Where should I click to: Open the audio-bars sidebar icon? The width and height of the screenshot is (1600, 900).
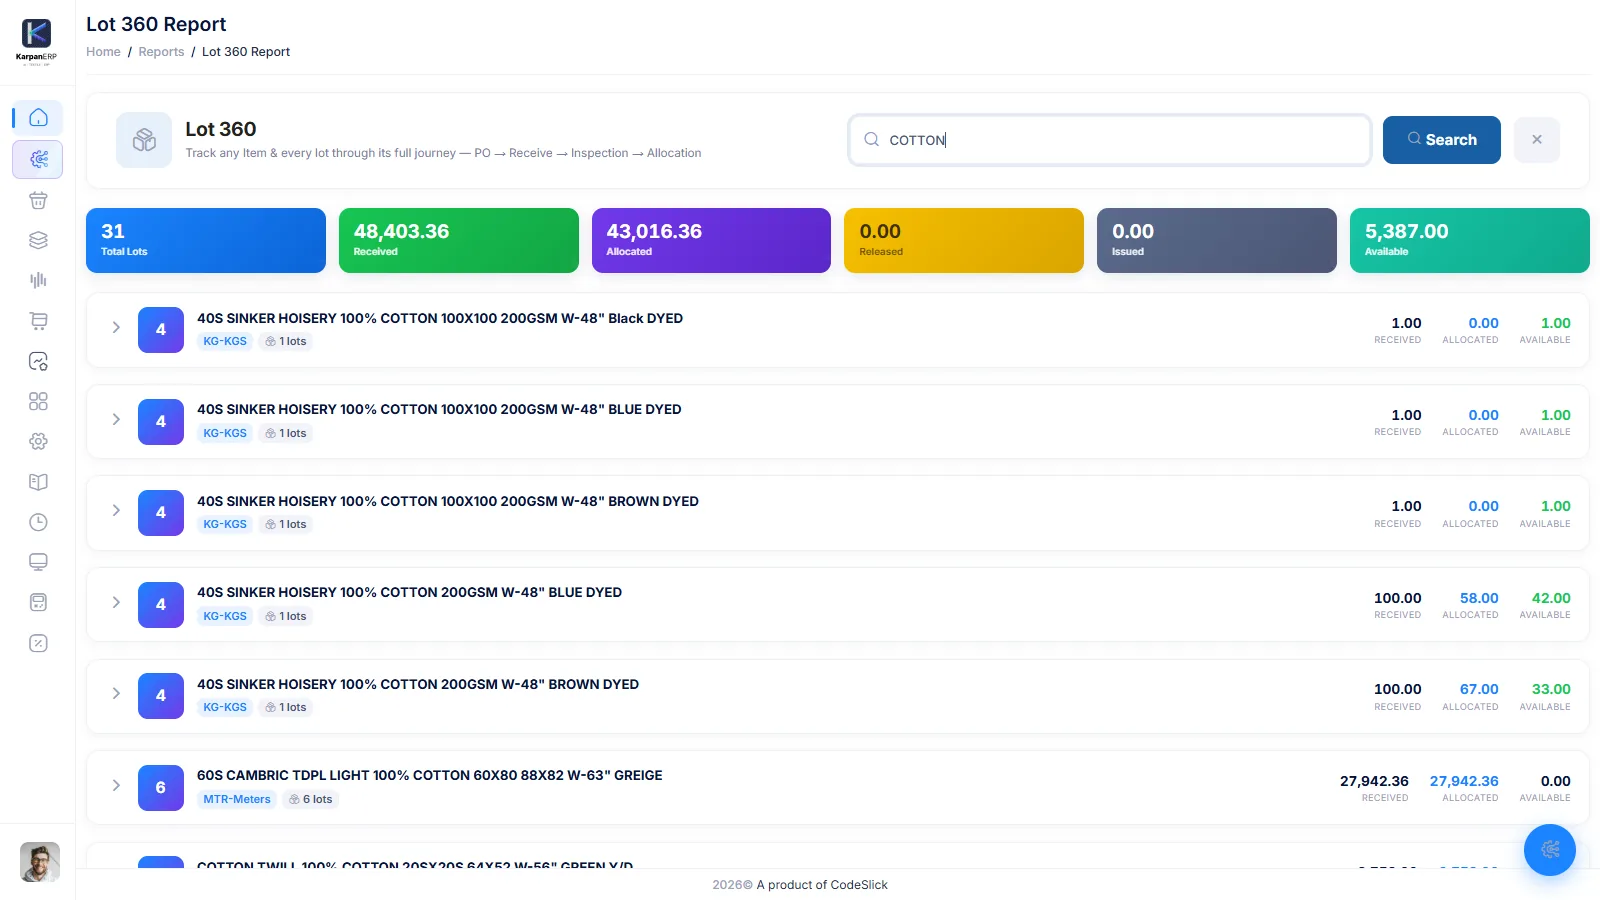click(38, 280)
